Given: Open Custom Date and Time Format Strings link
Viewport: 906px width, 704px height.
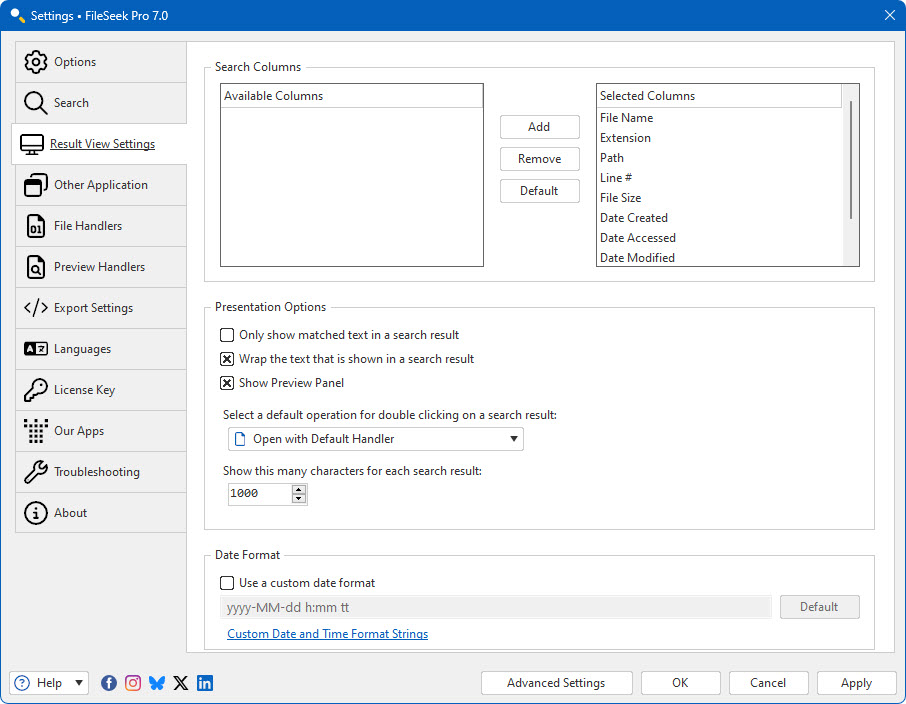Looking at the screenshot, I should tap(328, 634).
